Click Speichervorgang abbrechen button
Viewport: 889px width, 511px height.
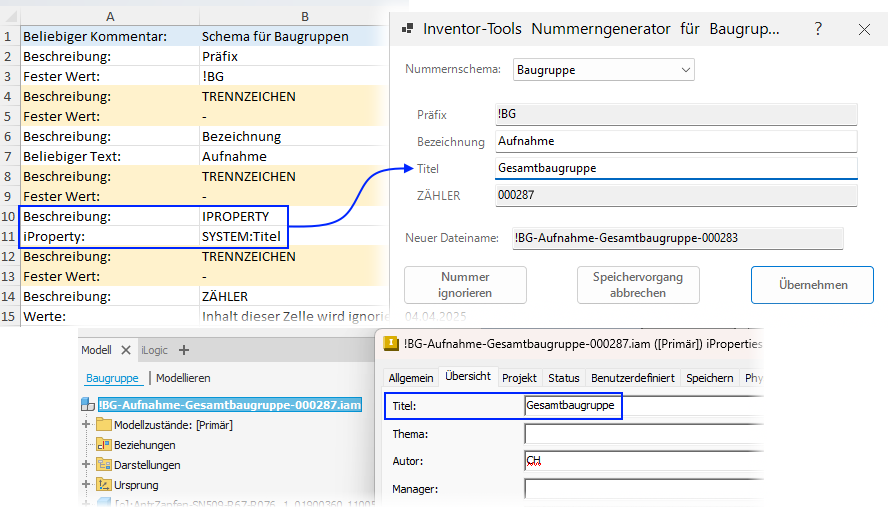[638, 285]
